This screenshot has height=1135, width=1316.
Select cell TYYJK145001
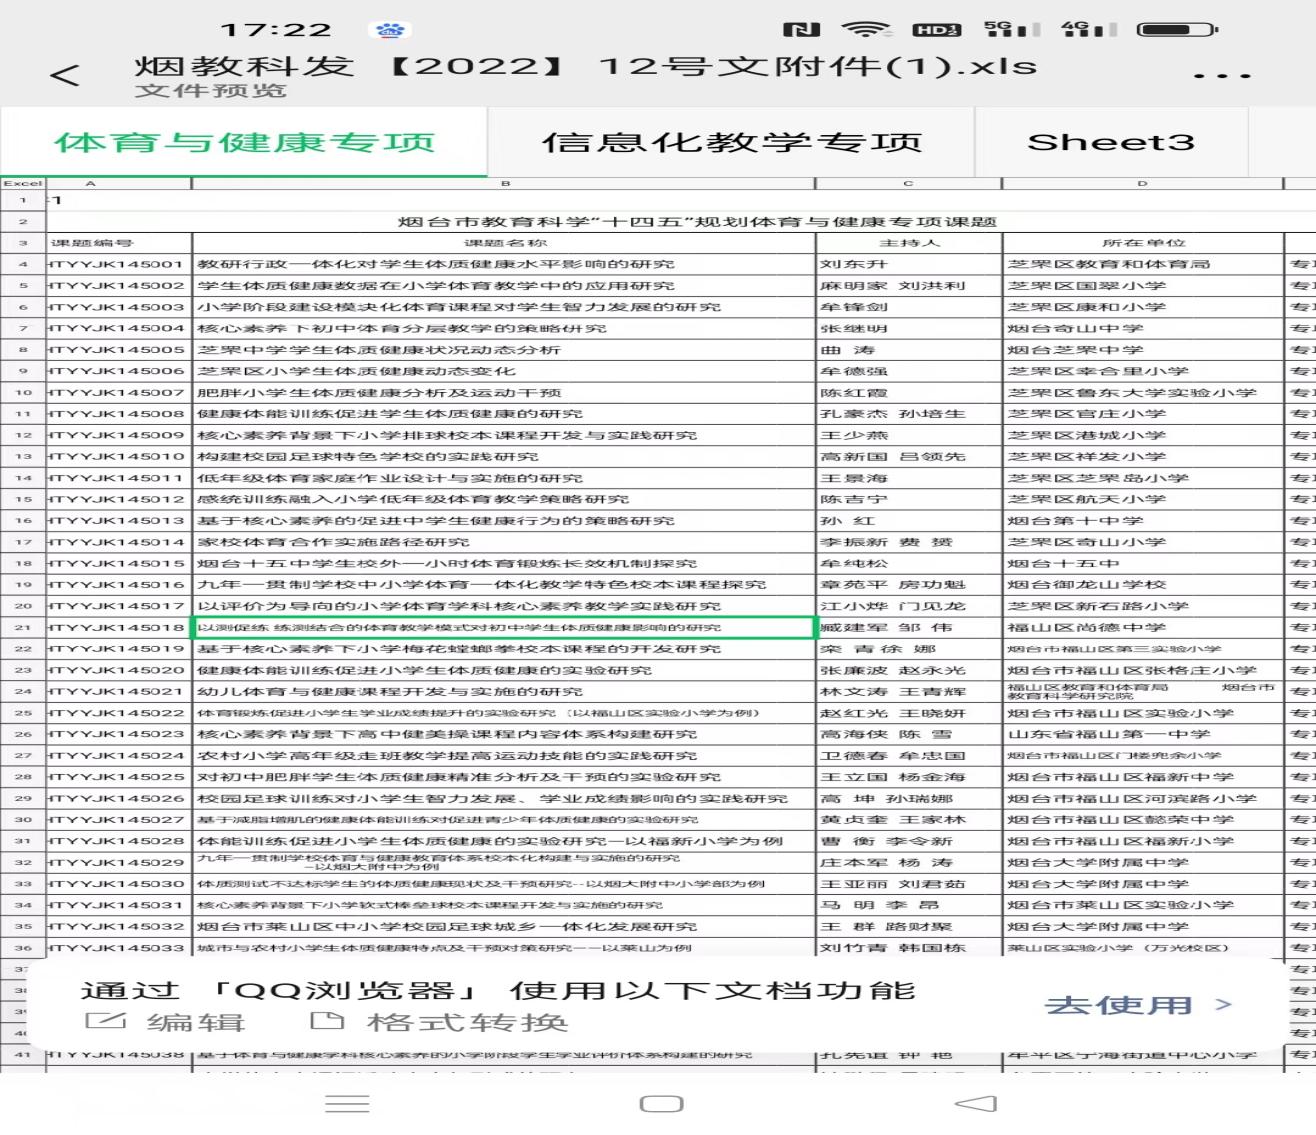118,264
